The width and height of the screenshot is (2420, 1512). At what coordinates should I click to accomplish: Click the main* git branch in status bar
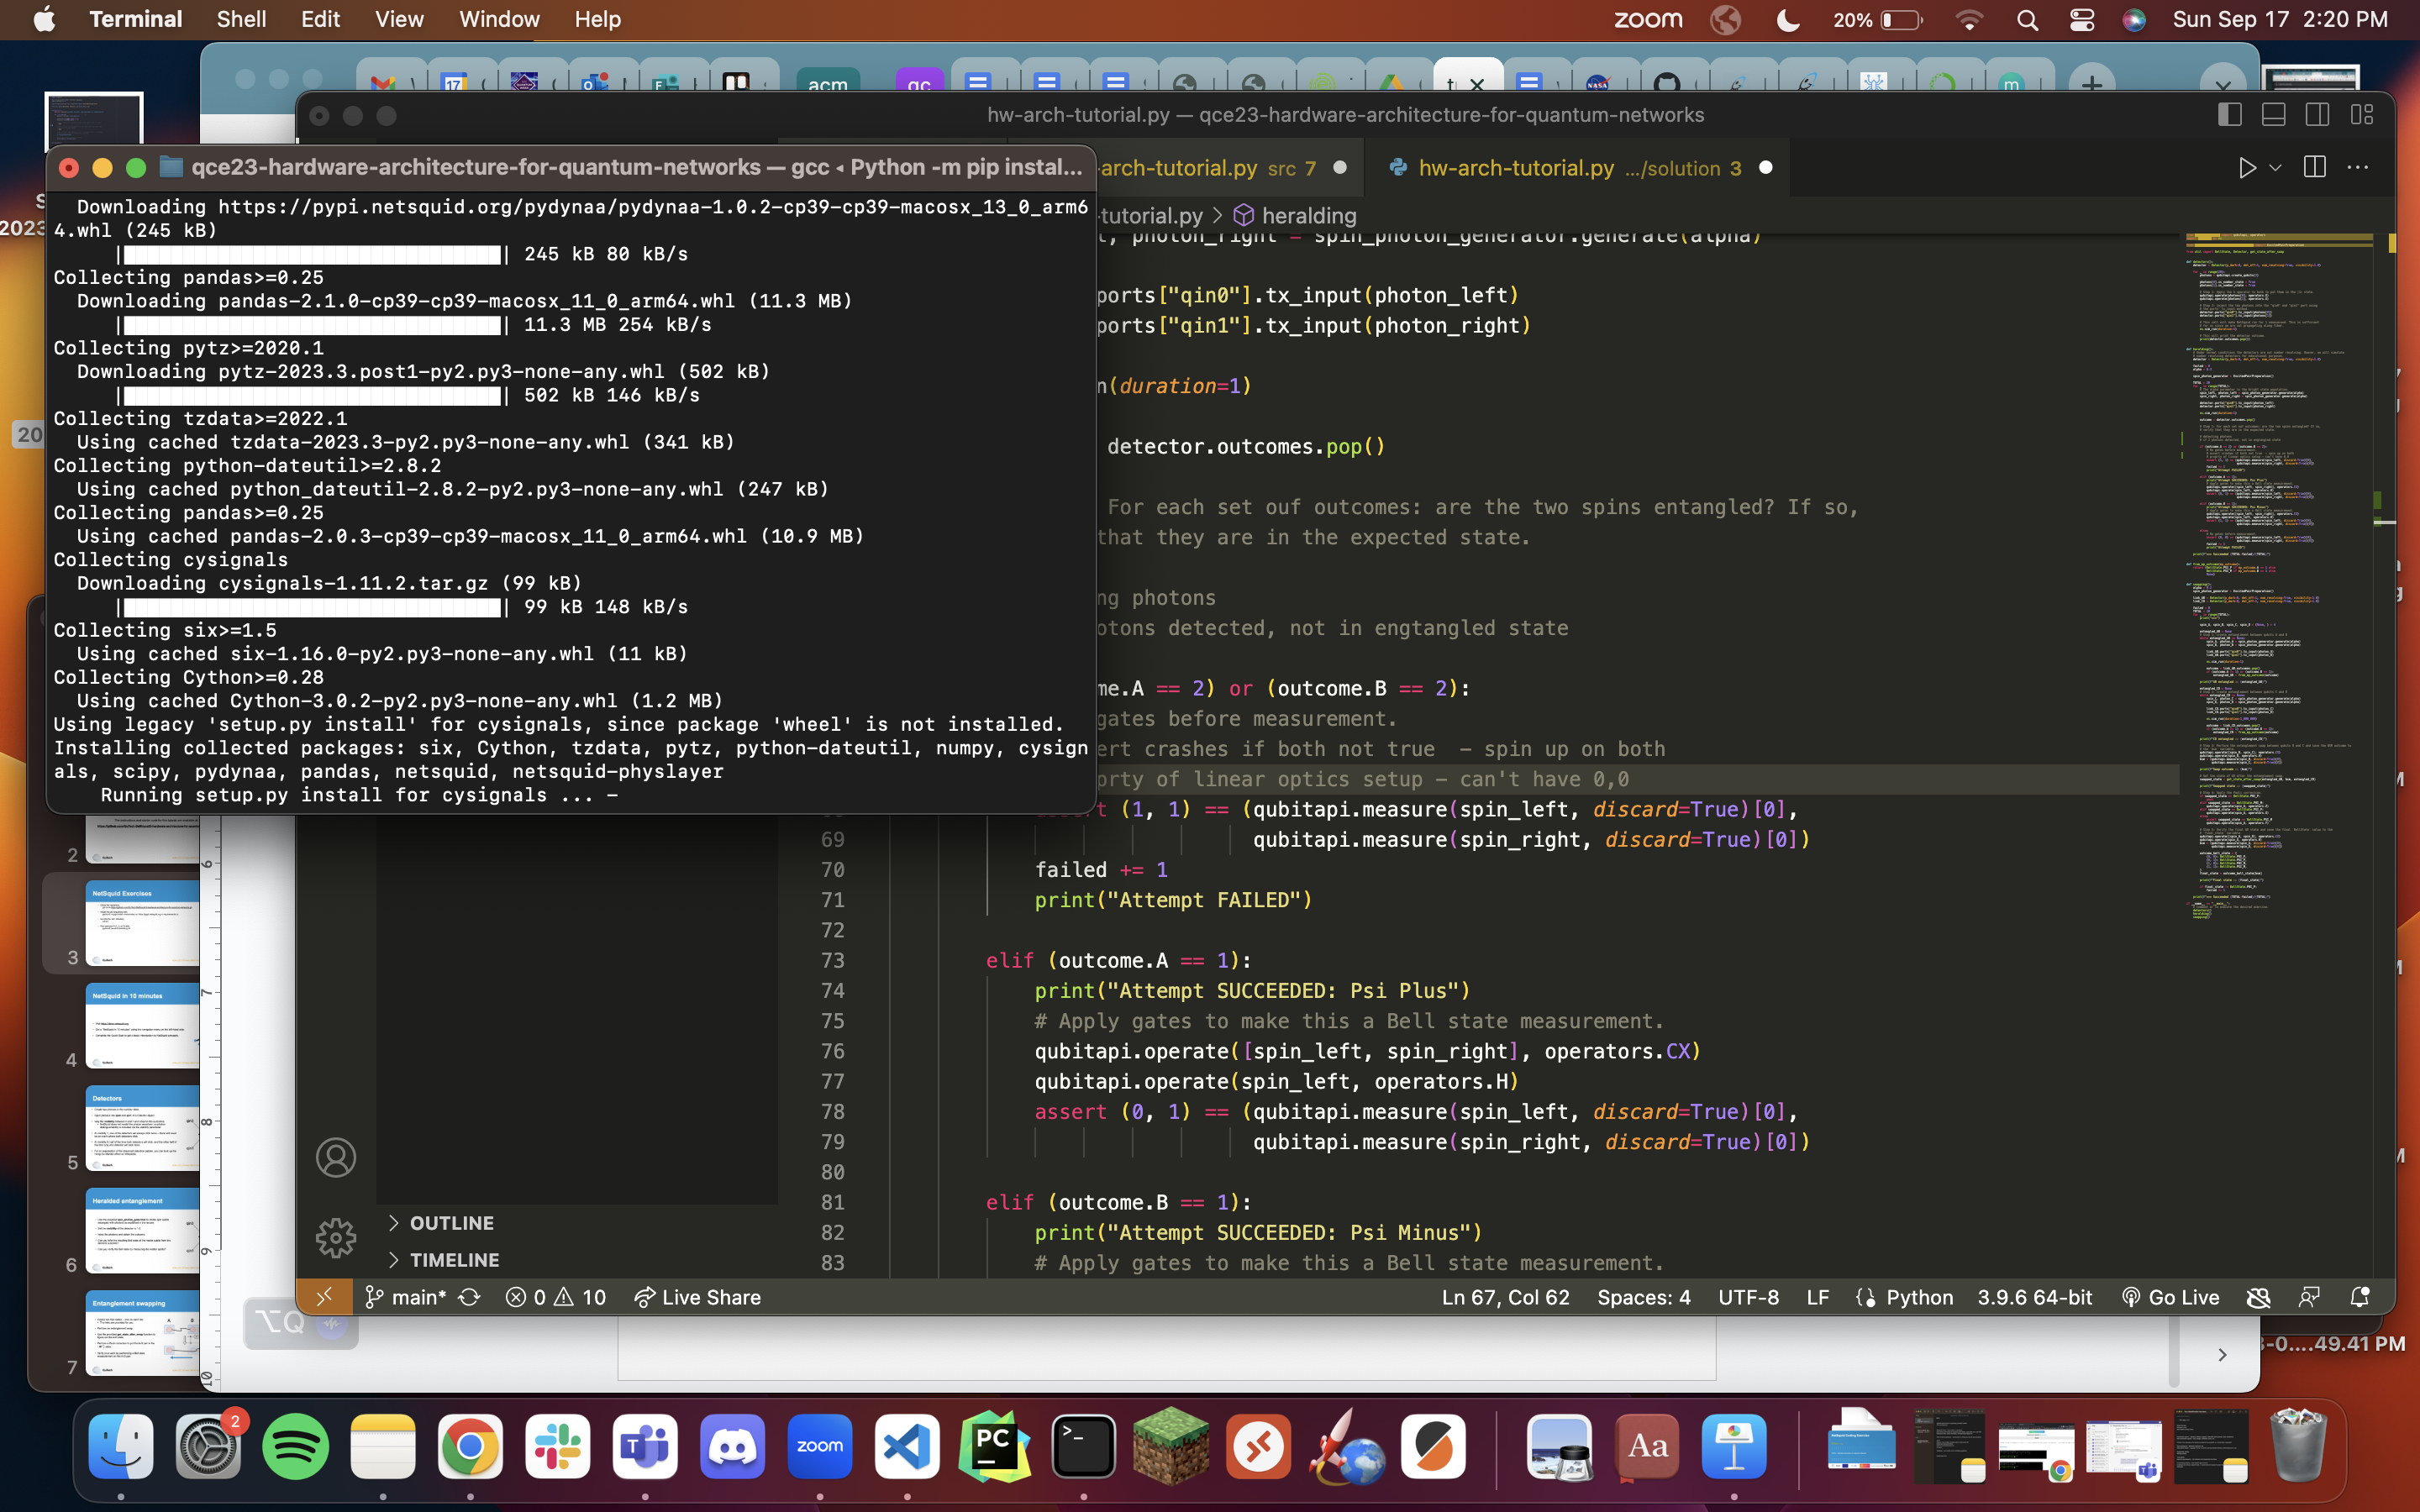pyautogui.click(x=405, y=1297)
